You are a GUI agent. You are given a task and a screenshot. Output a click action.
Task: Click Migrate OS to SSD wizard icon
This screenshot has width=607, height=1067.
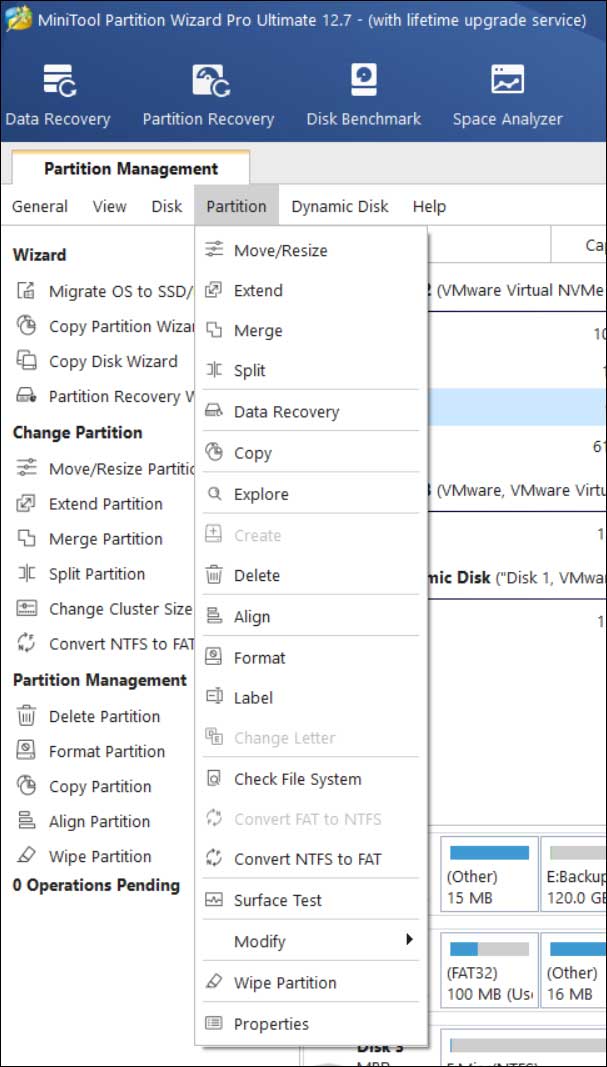pos(27,291)
